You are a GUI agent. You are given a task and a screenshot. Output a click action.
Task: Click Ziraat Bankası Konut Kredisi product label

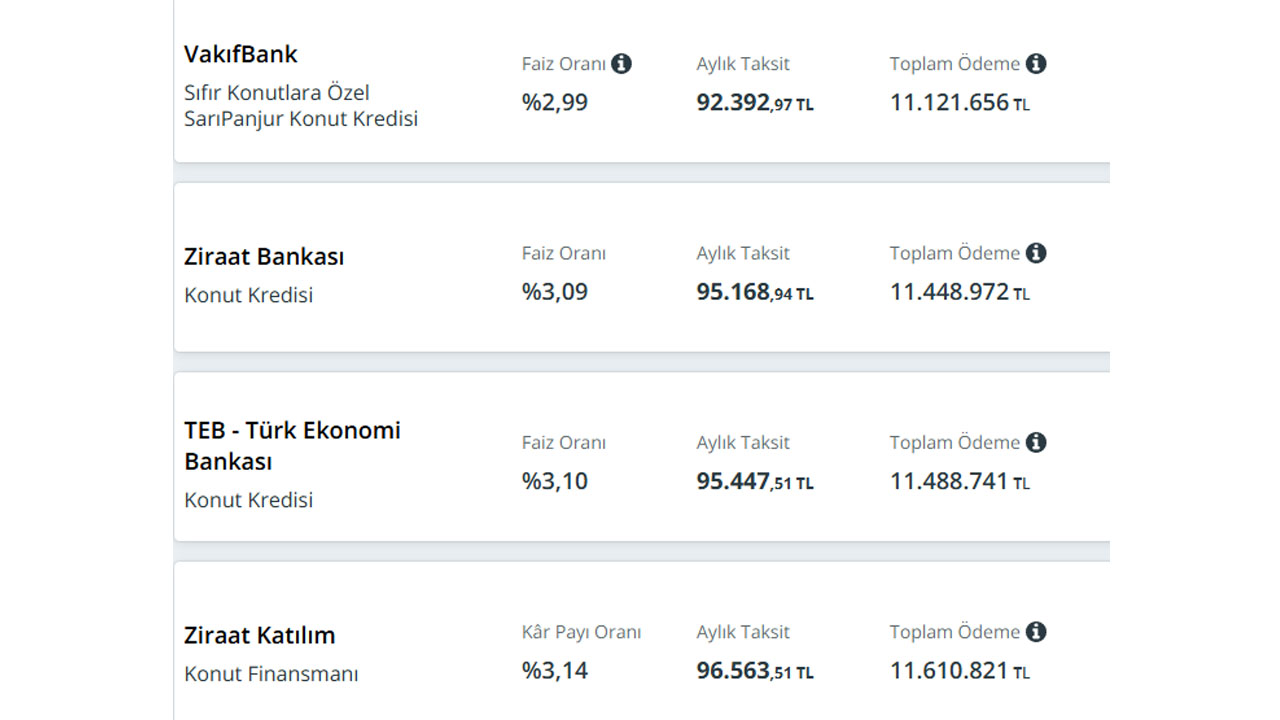(x=249, y=296)
